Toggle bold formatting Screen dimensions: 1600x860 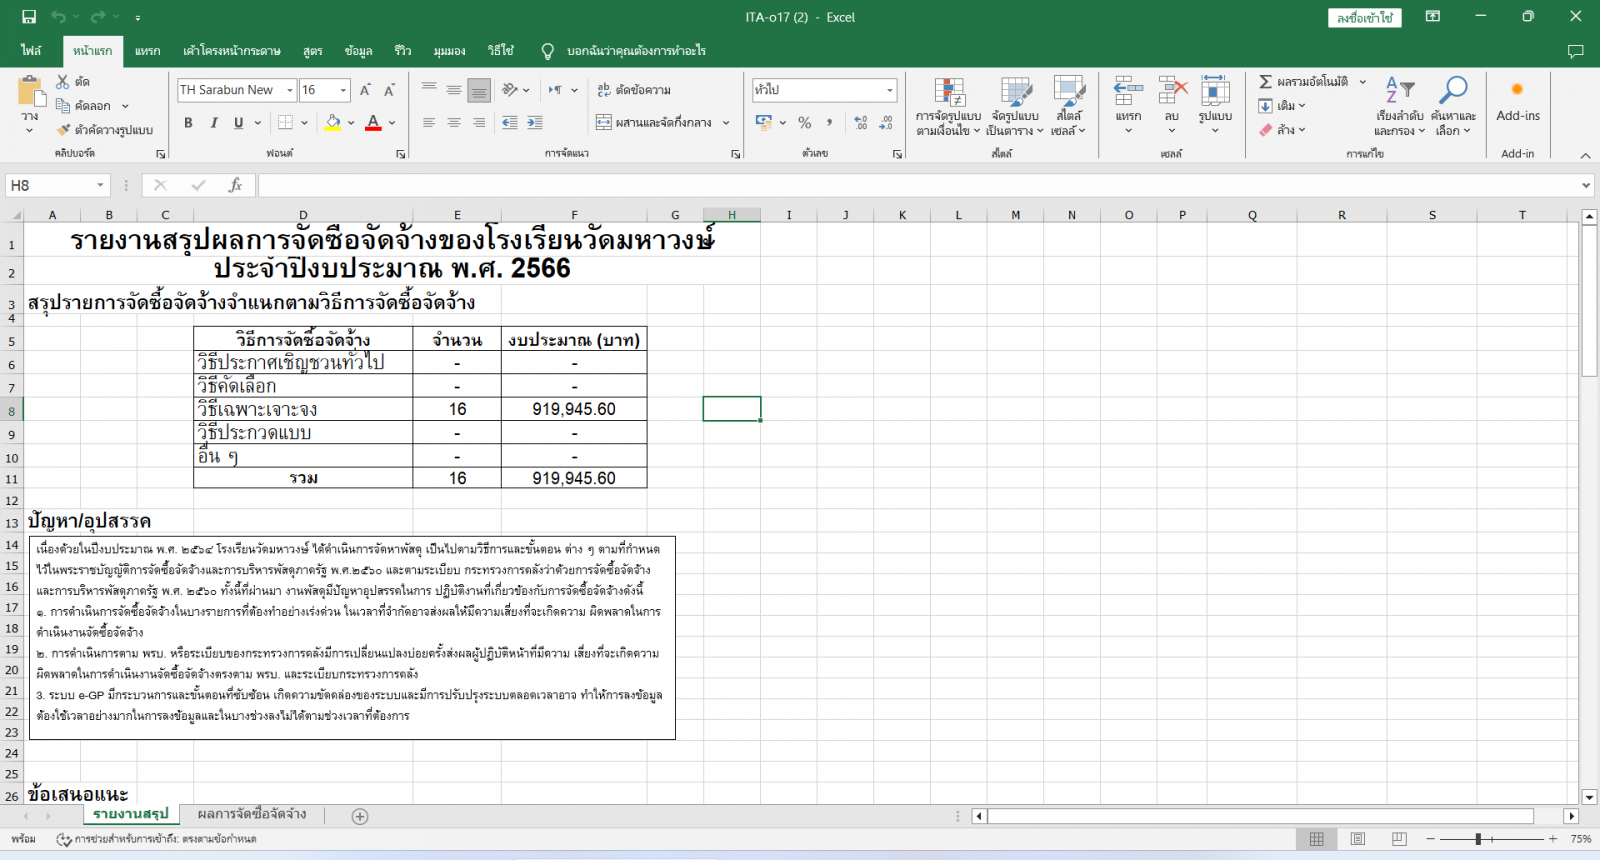pos(188,122)
